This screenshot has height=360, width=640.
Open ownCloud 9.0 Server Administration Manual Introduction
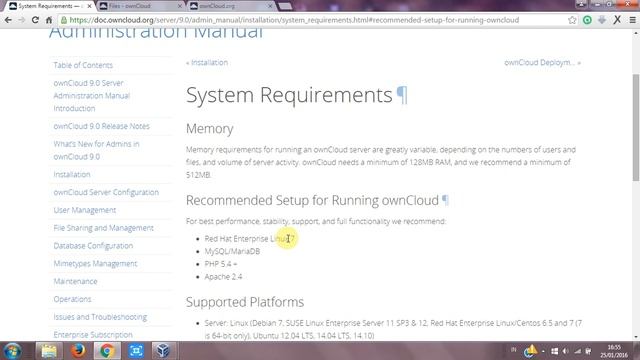(92, 96)
